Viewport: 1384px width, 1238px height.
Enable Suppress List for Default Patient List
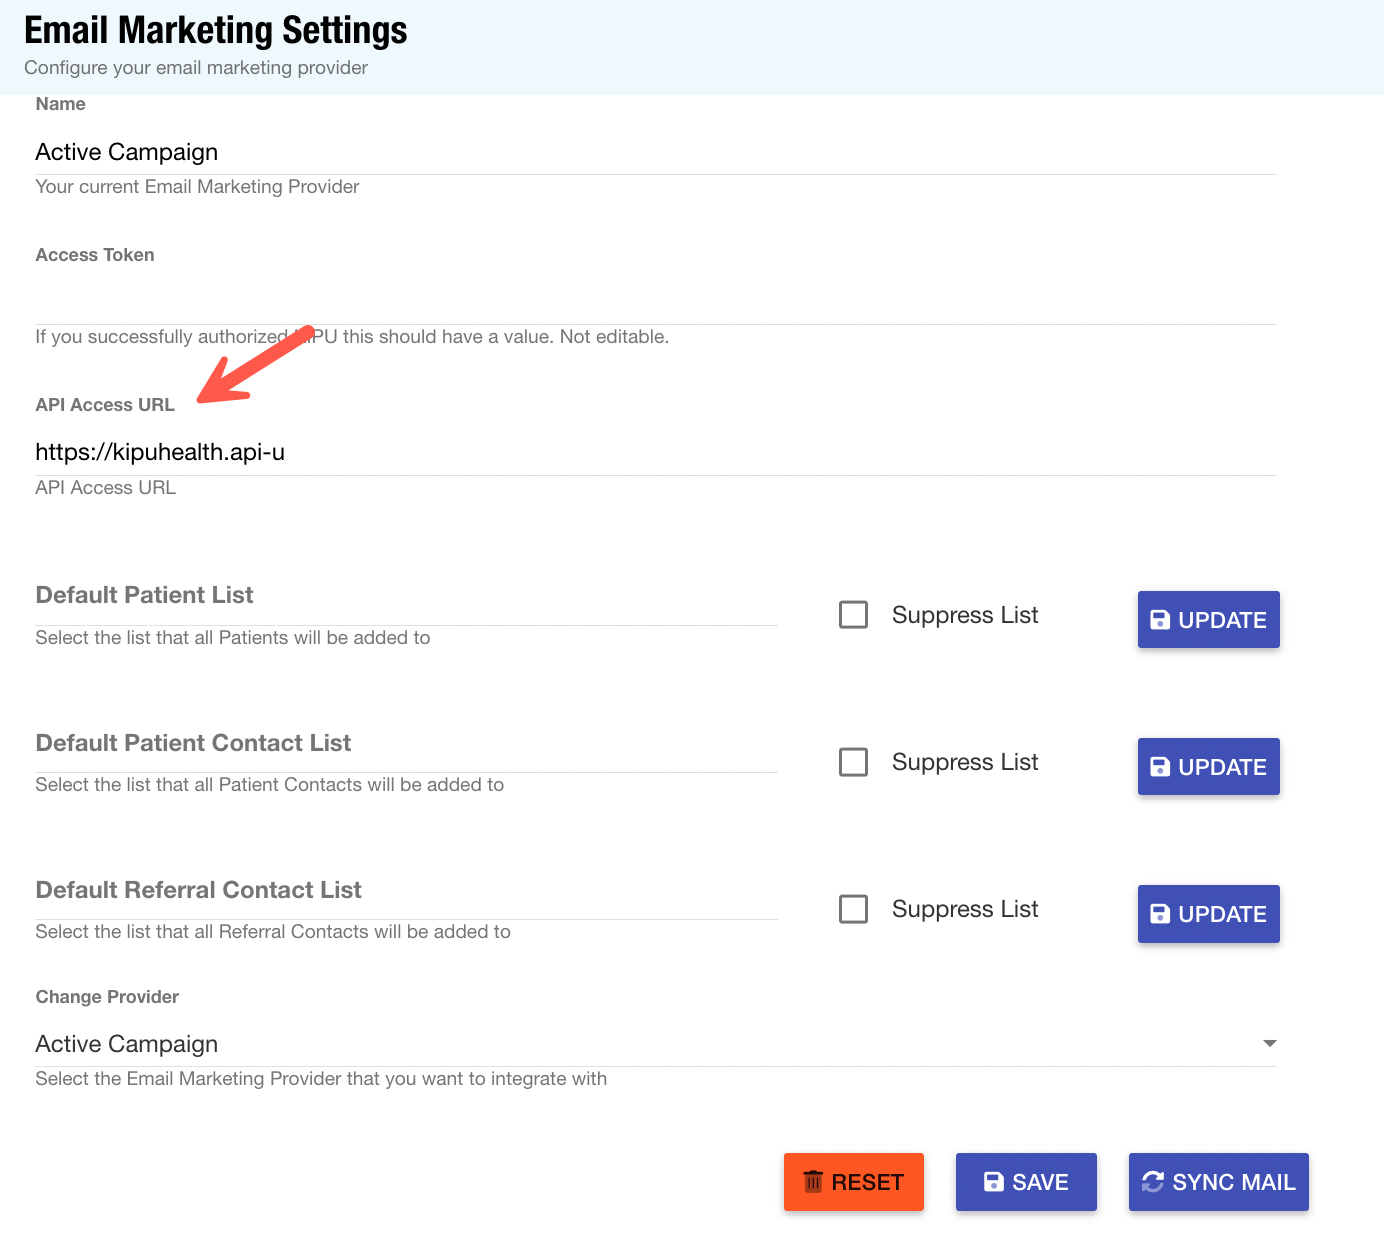pos(853,615)
